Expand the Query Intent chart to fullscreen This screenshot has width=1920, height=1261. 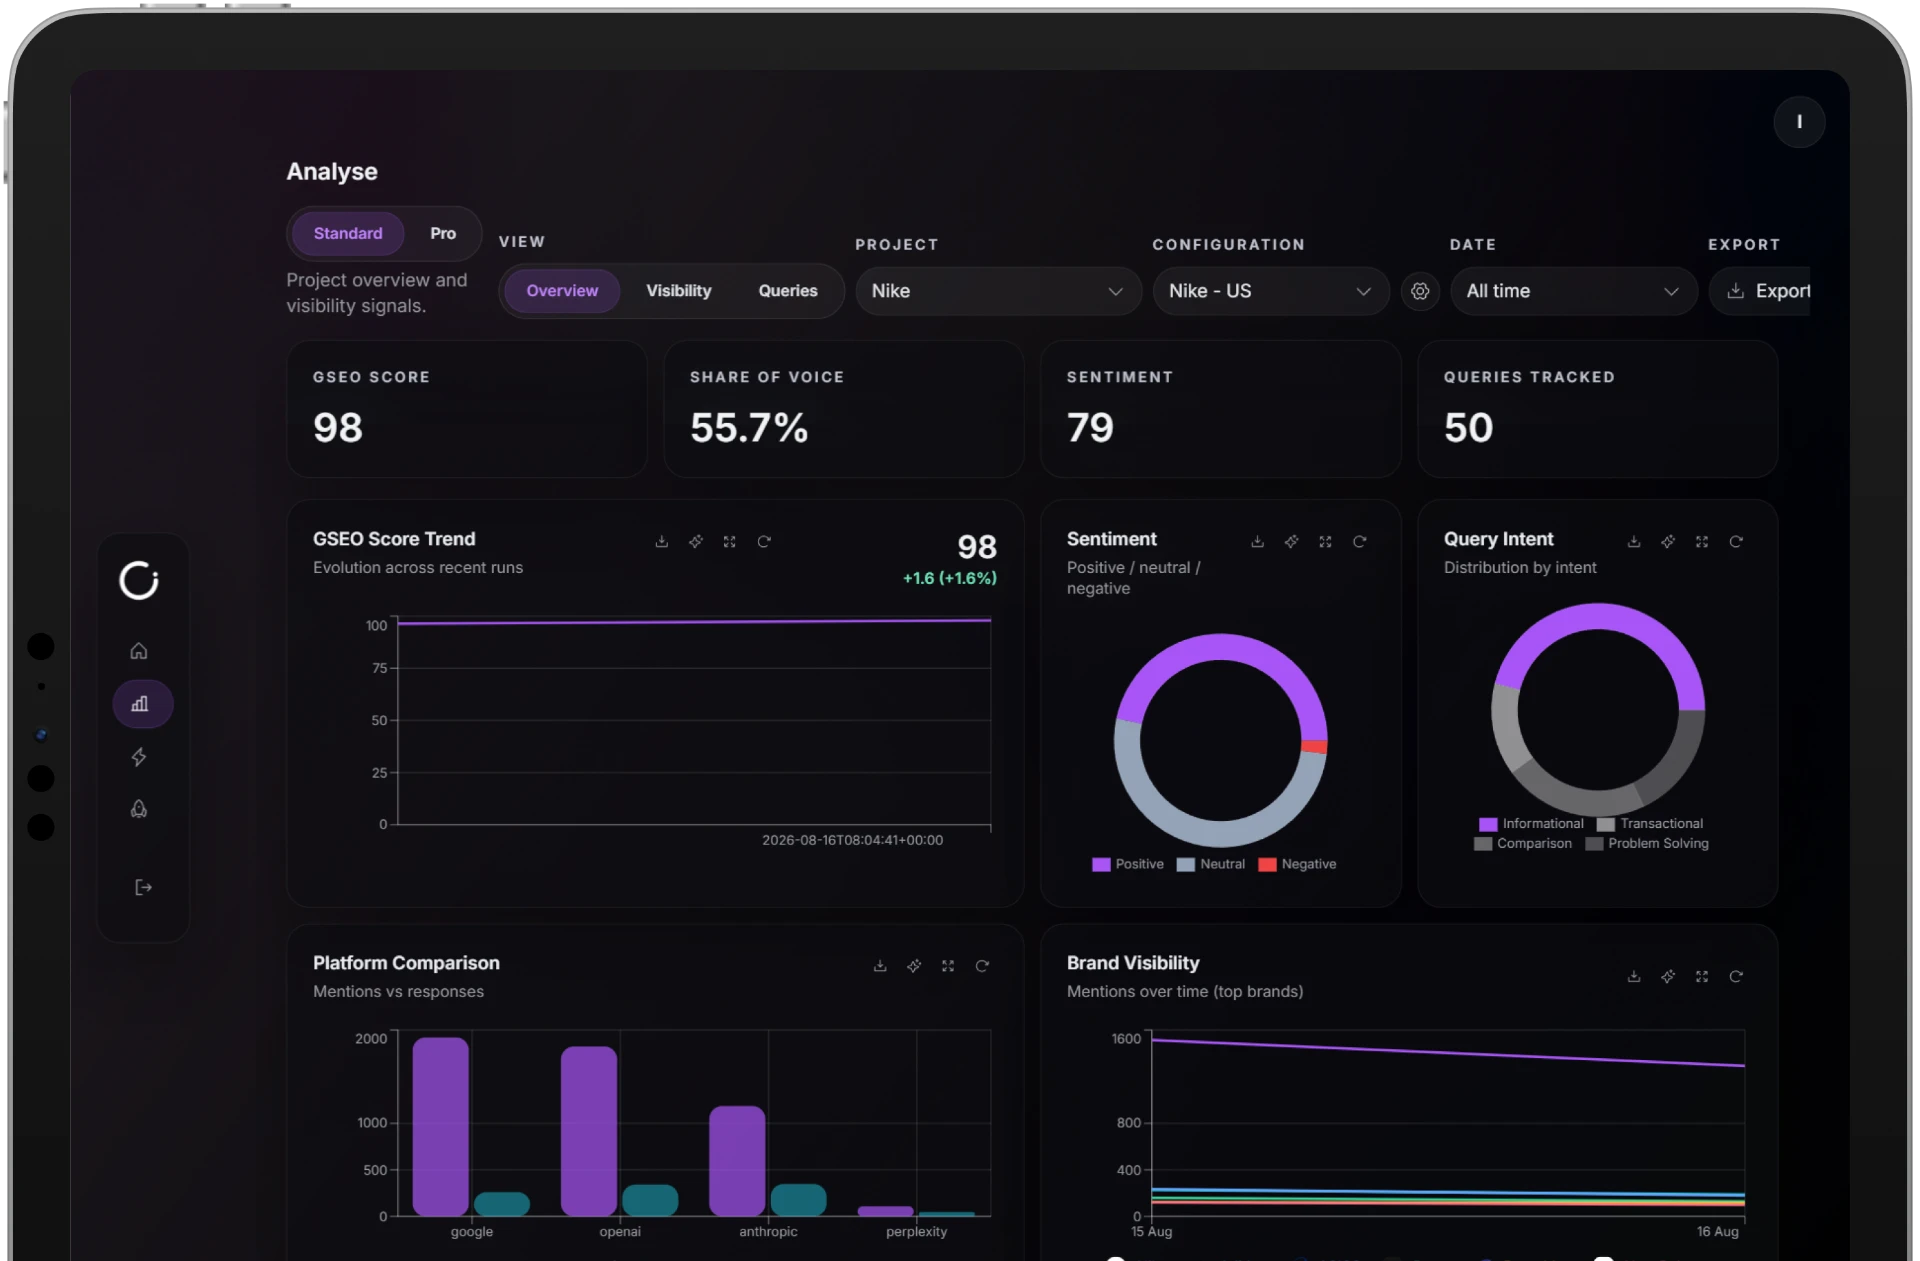tap(1702, 541)
